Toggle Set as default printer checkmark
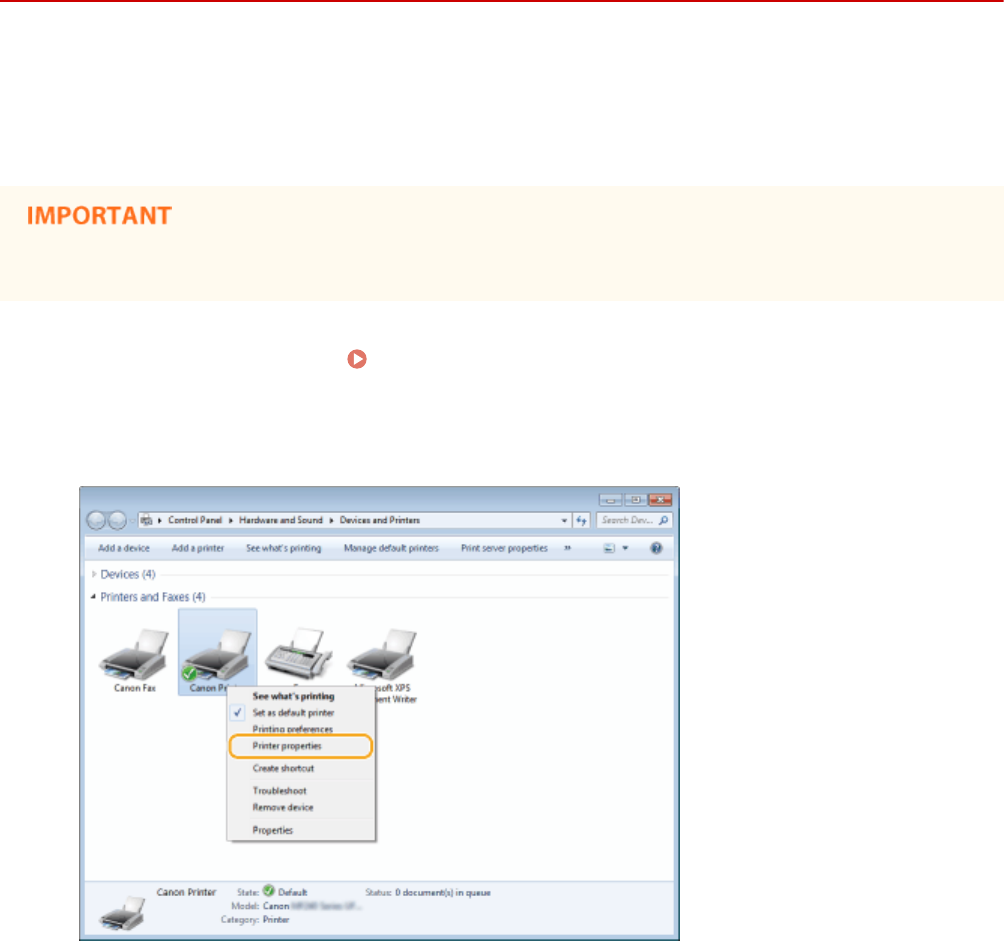The width and height of the screenshot is (1004, 941). click(238, 712)
